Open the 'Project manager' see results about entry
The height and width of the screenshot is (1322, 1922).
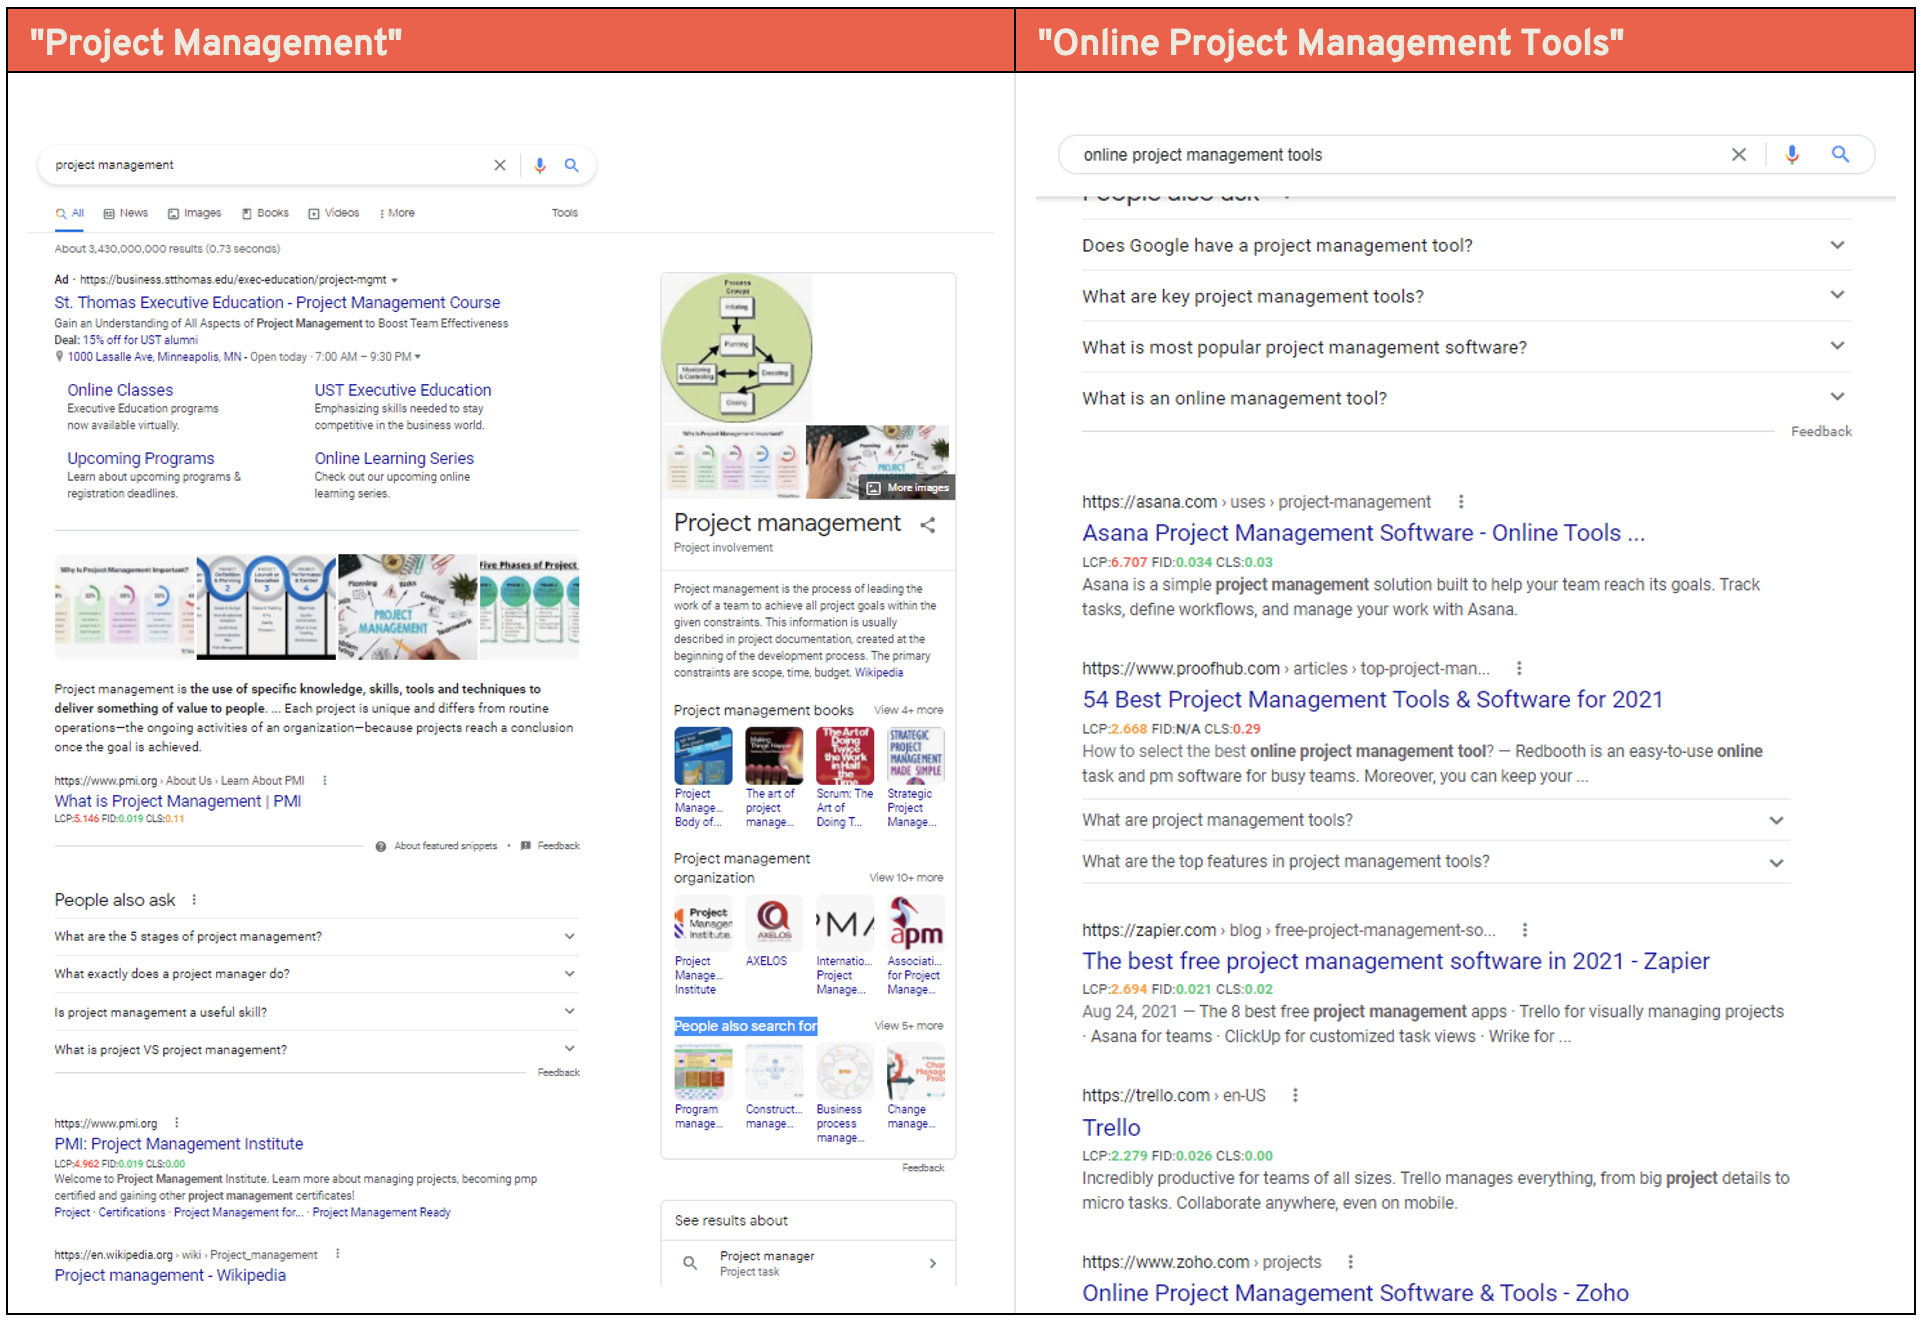click(808, 1263)
